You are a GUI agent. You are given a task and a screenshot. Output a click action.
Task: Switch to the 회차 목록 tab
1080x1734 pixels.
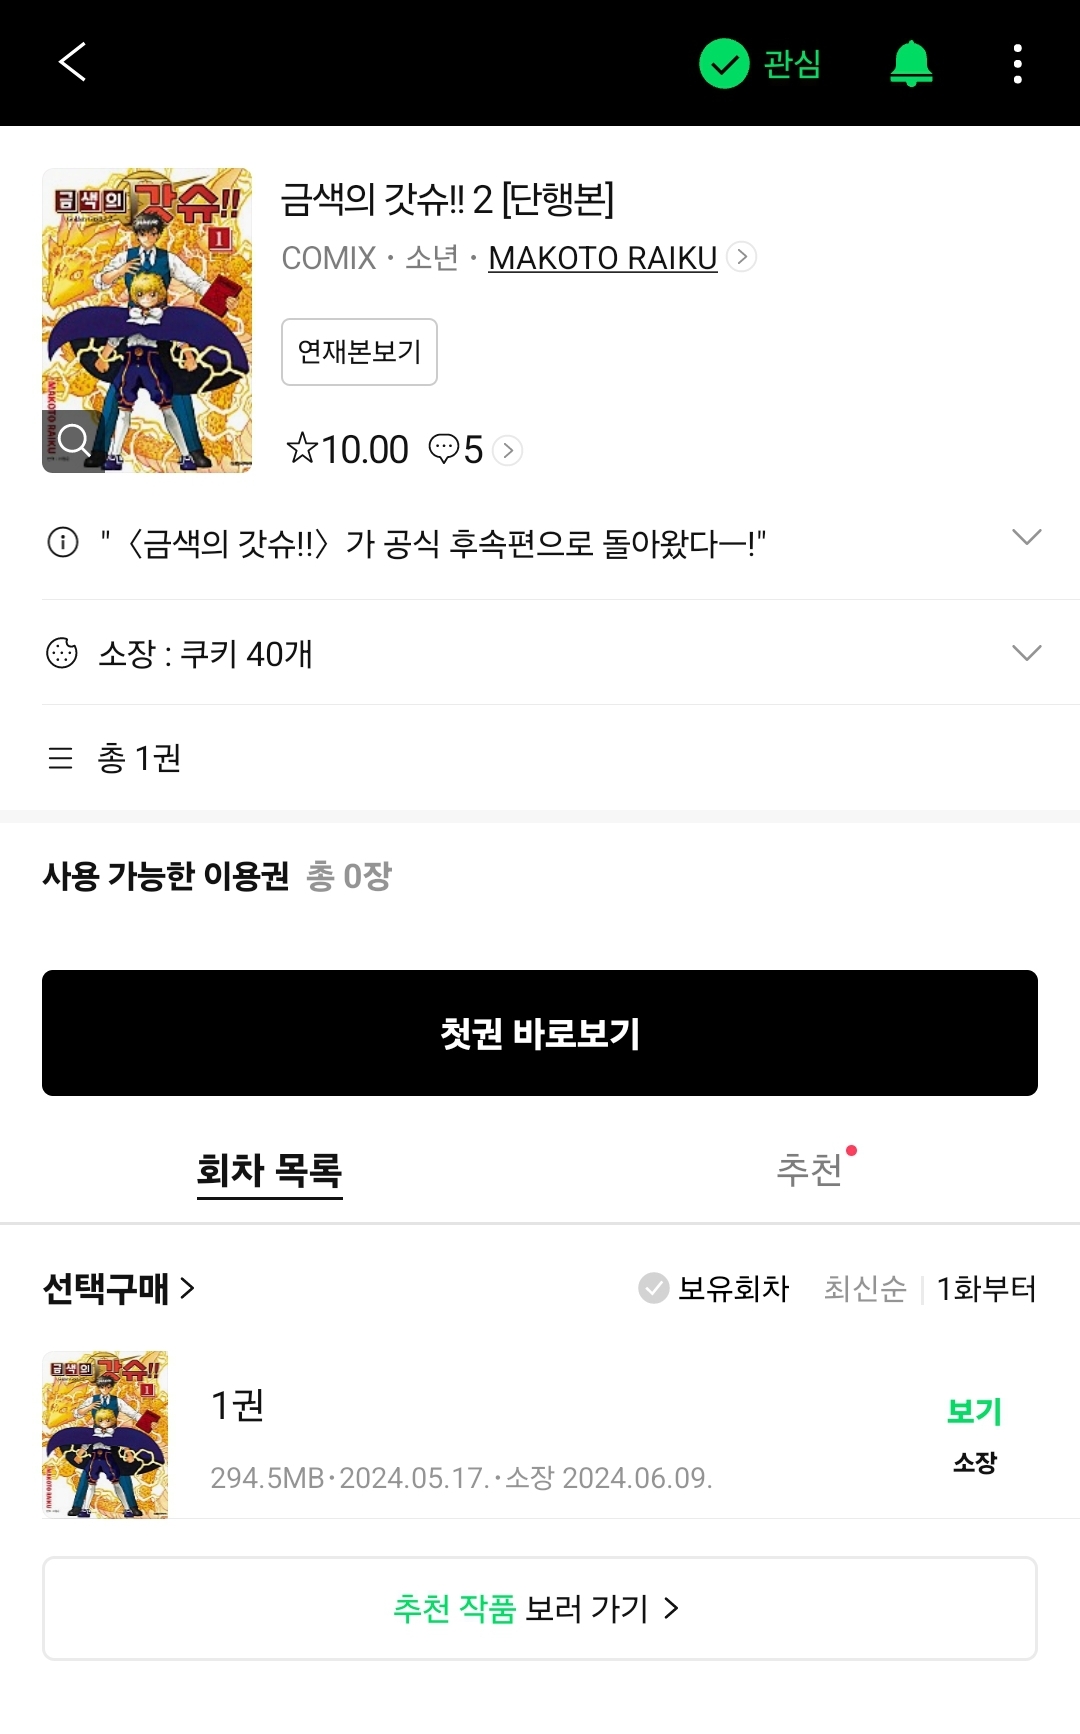(x=269, y=1170)
